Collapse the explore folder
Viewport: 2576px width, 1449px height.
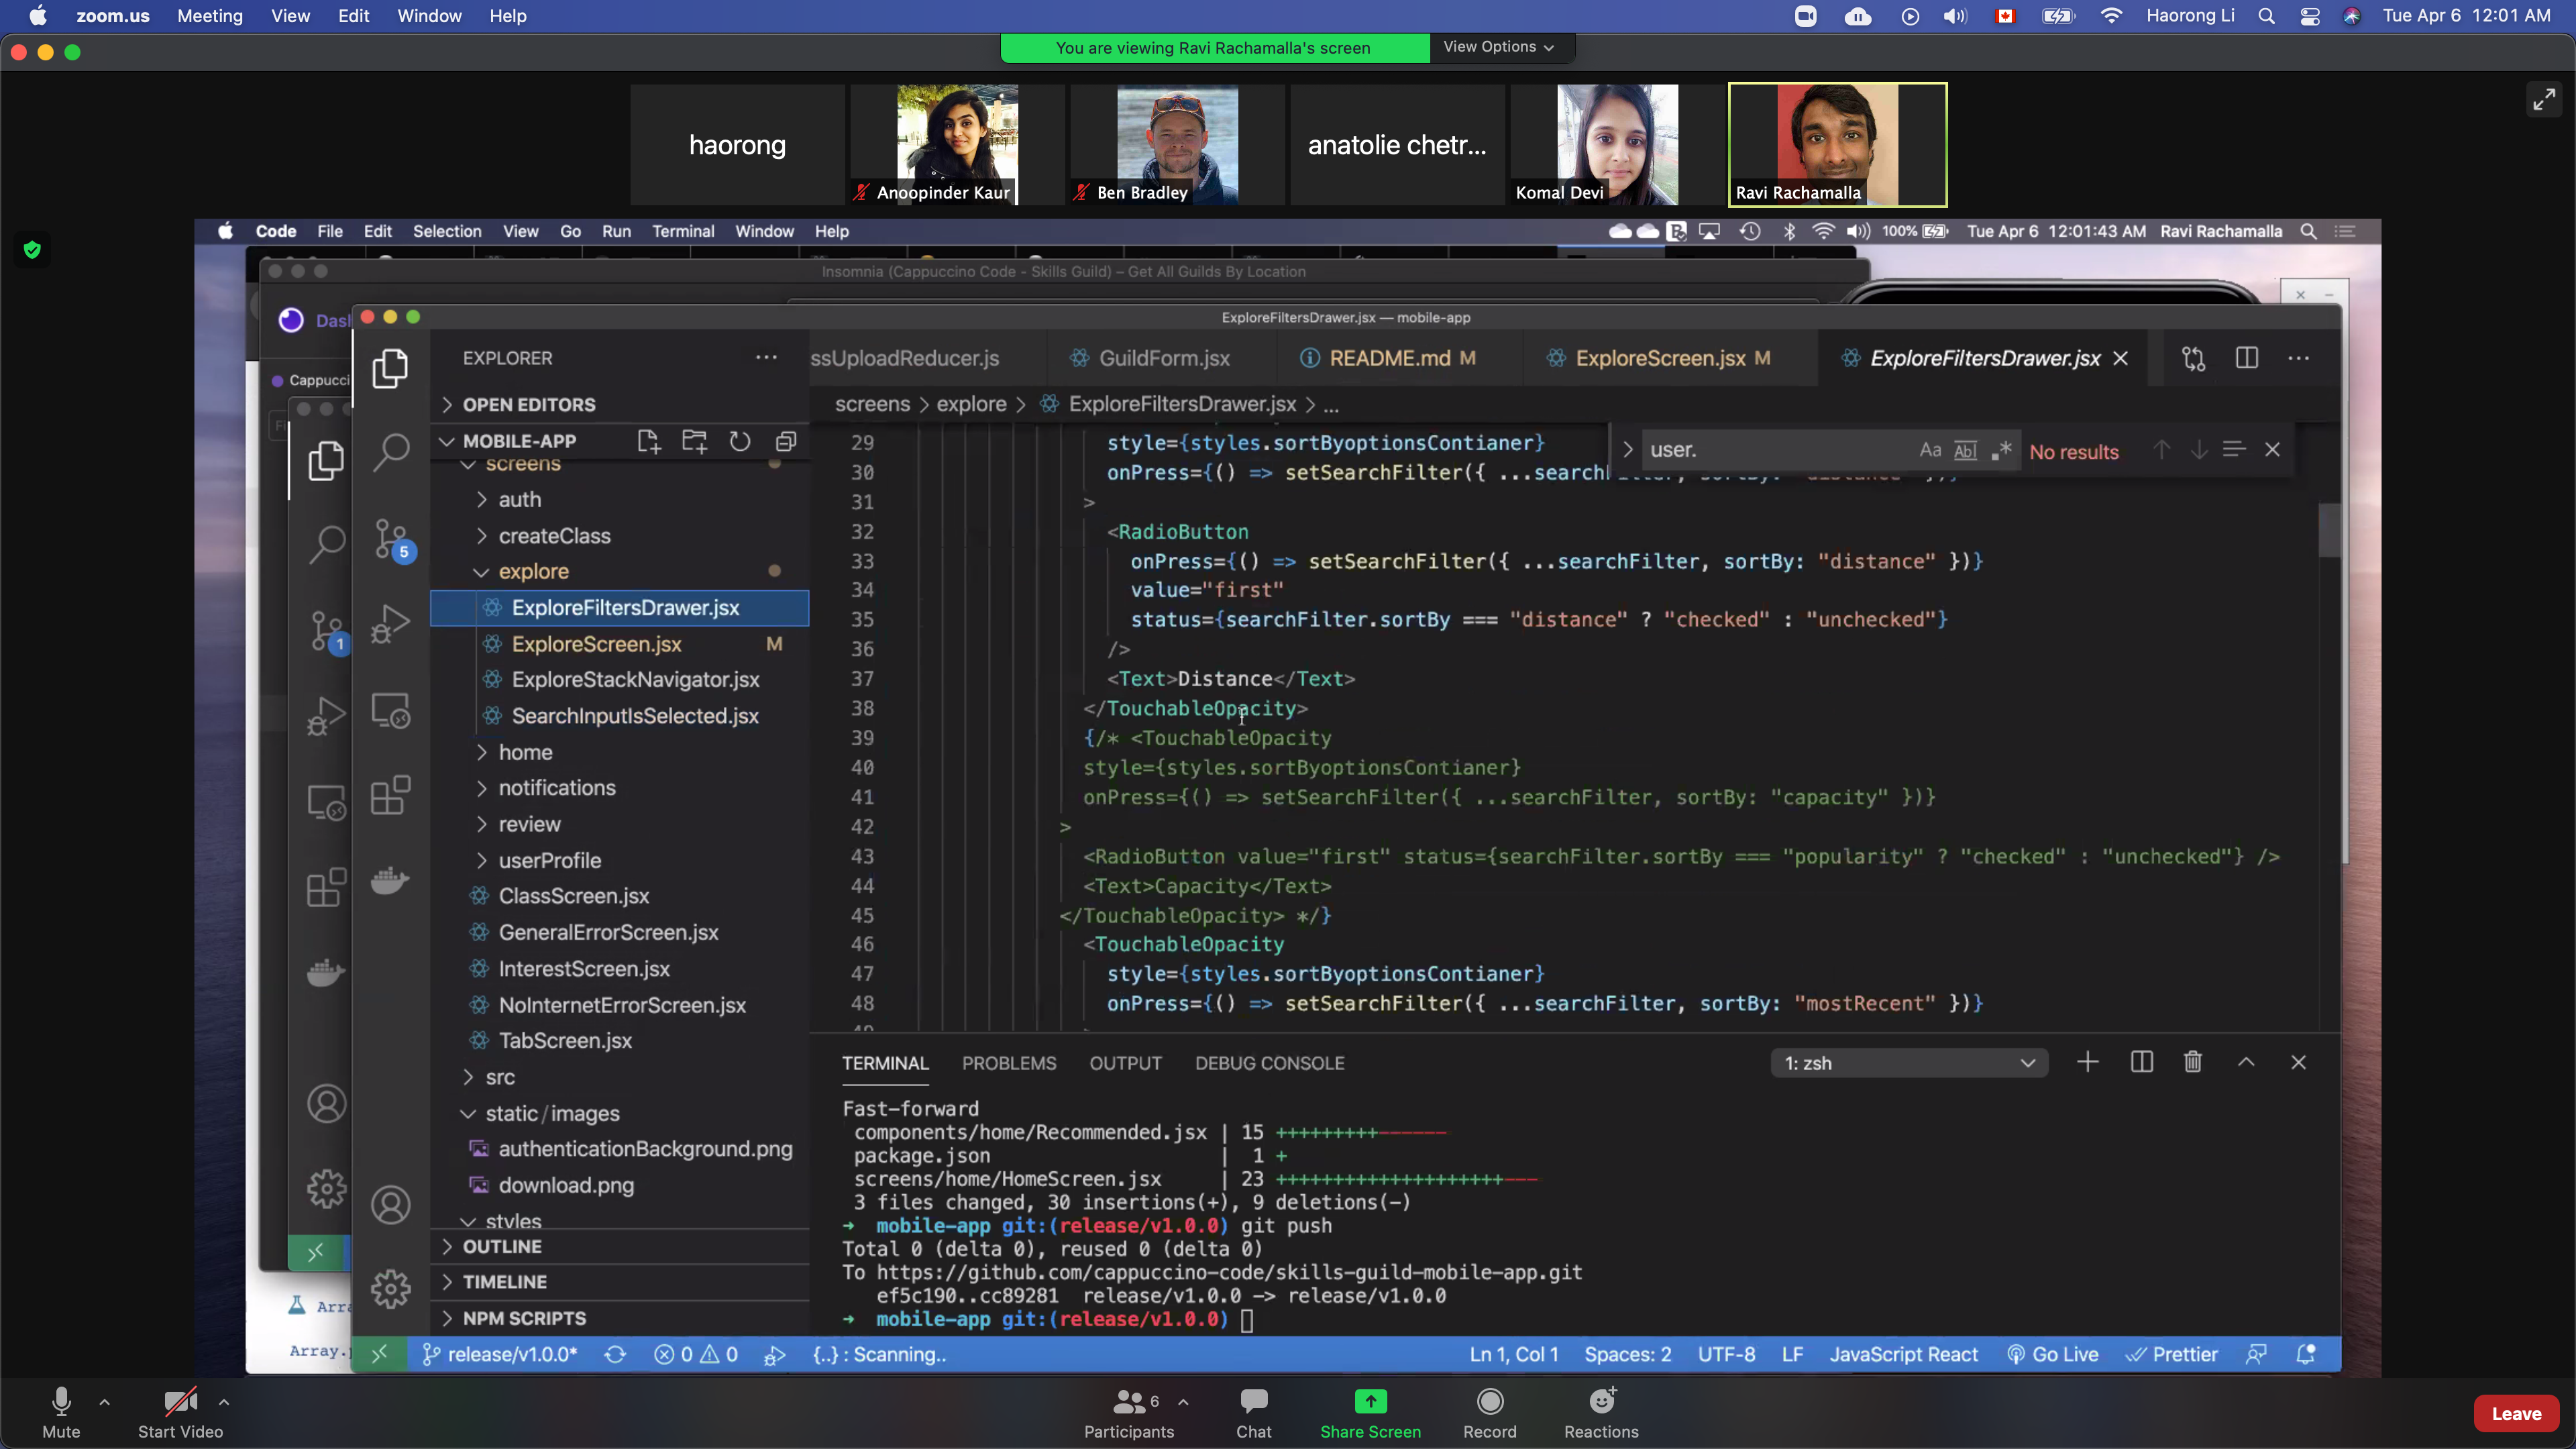click(533, 571)
